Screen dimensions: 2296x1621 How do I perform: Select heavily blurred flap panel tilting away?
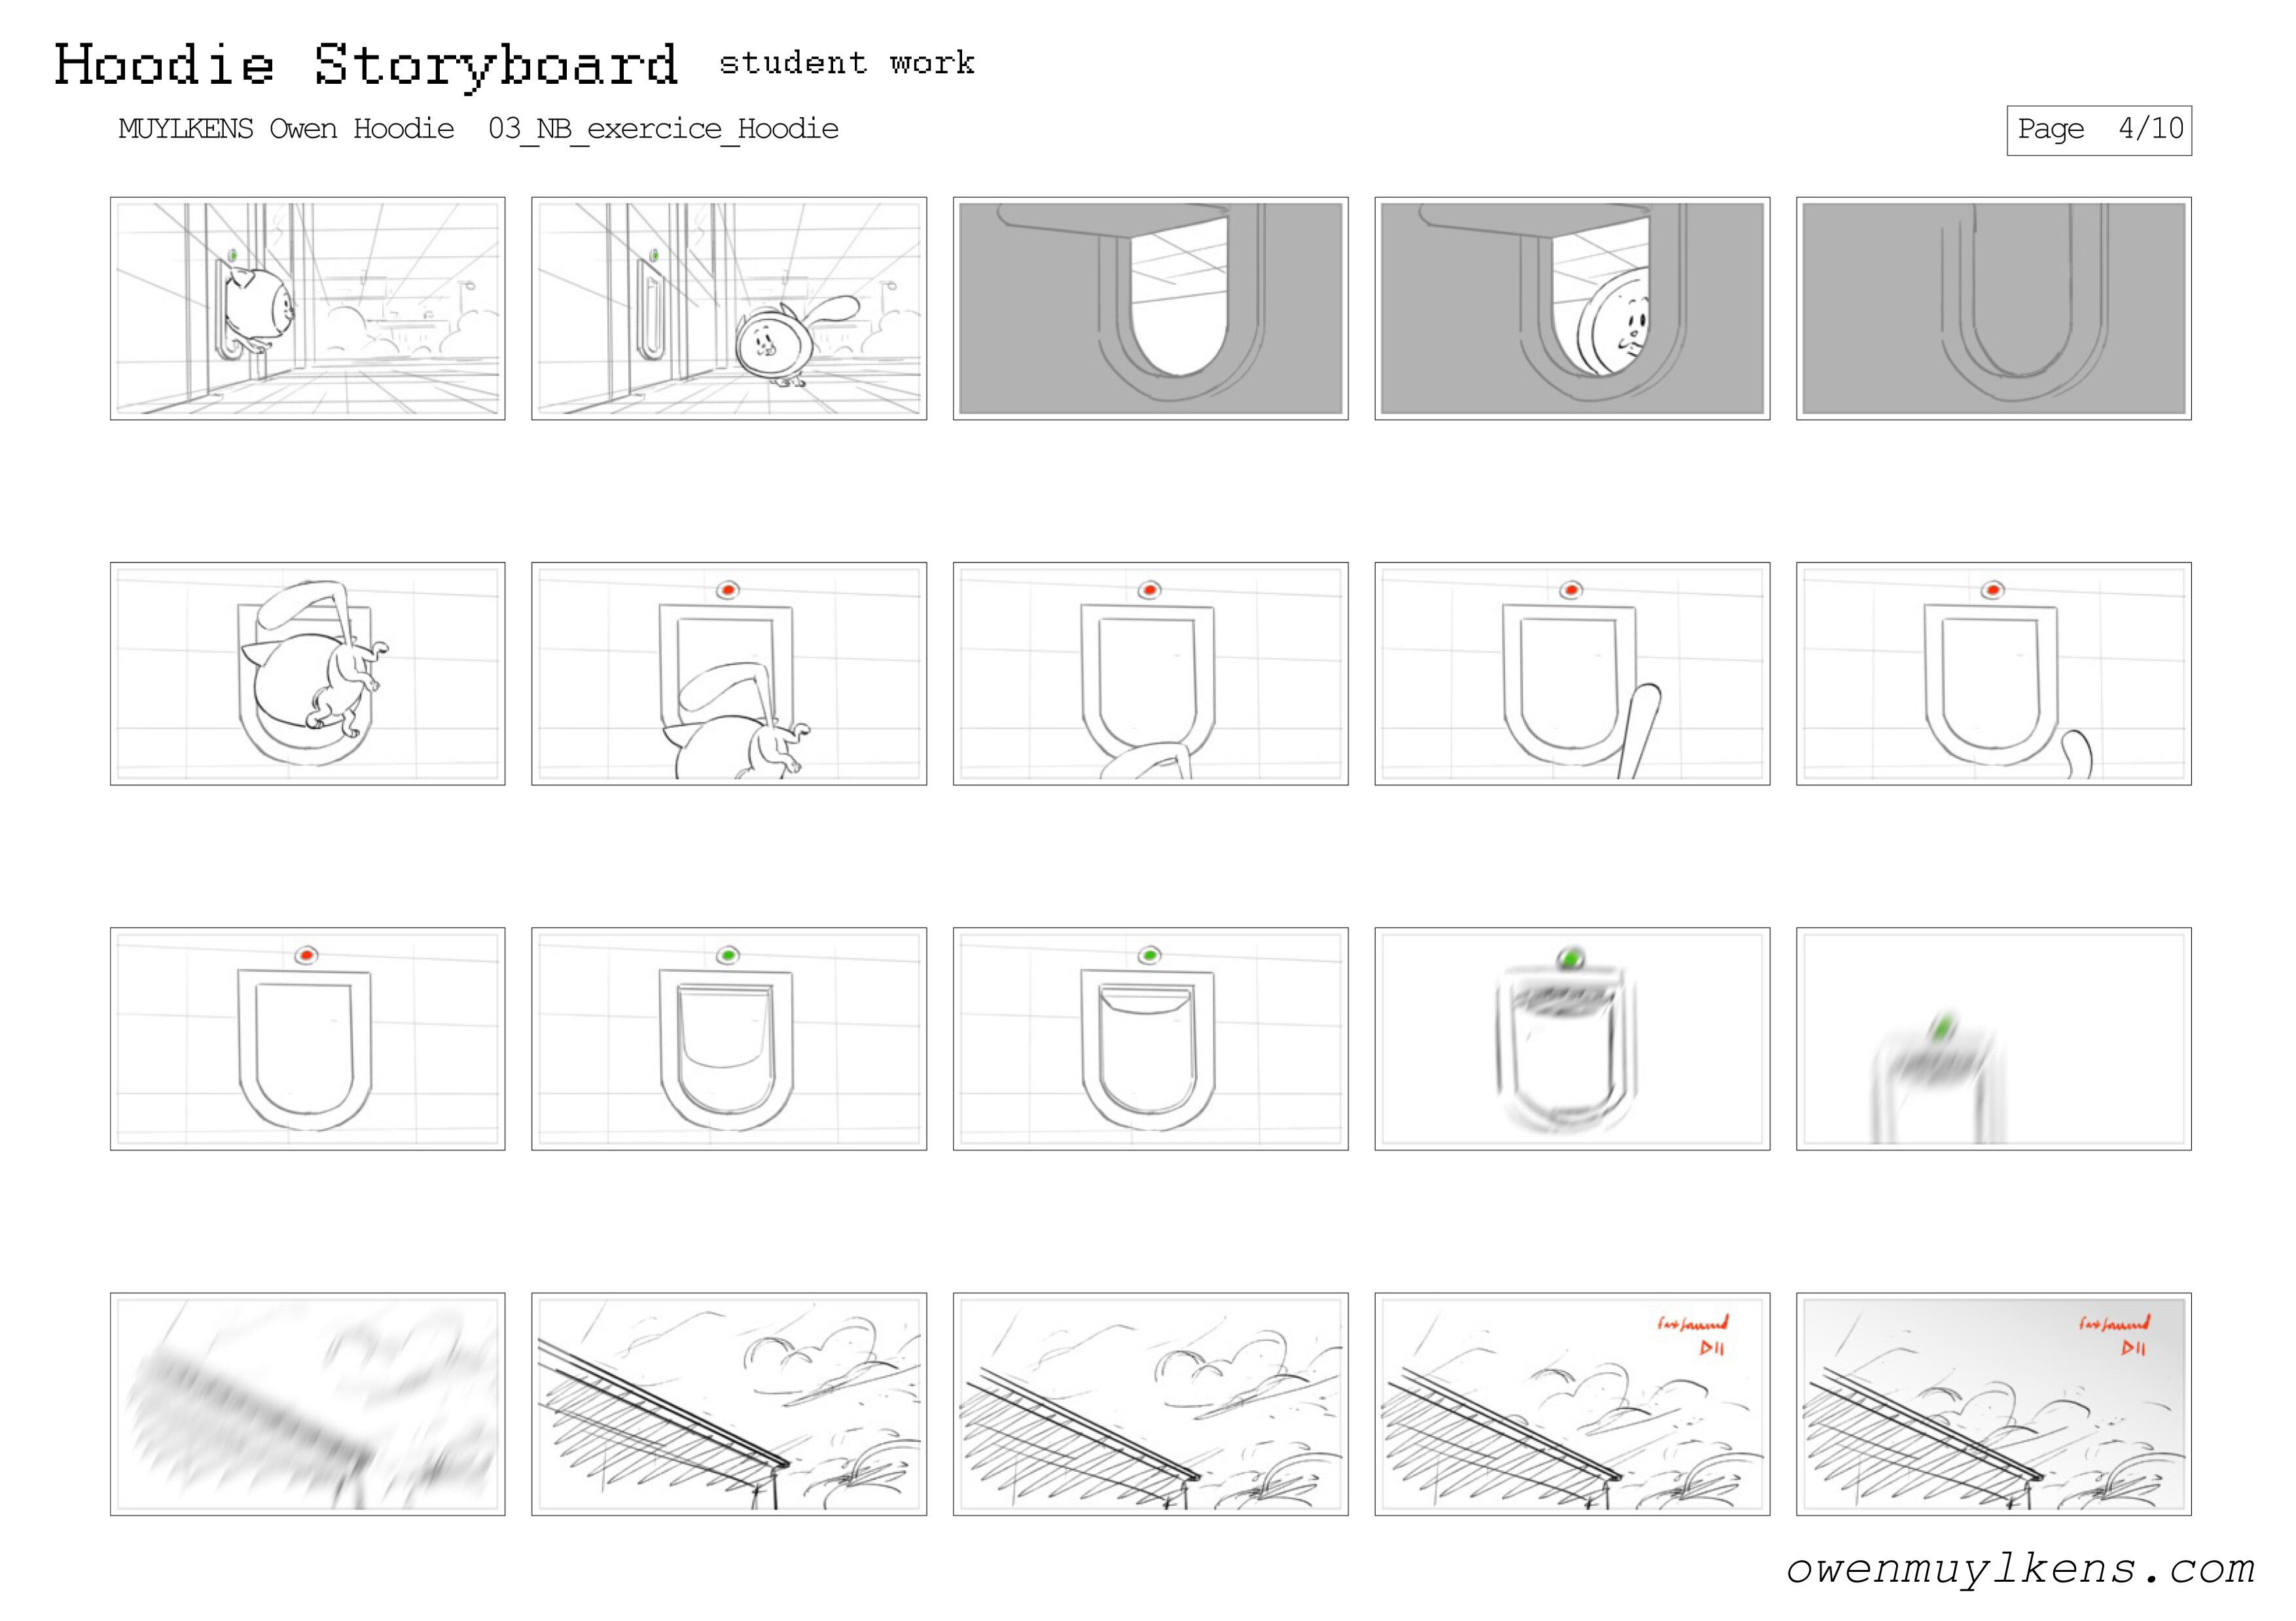tap(1993, 1038)
